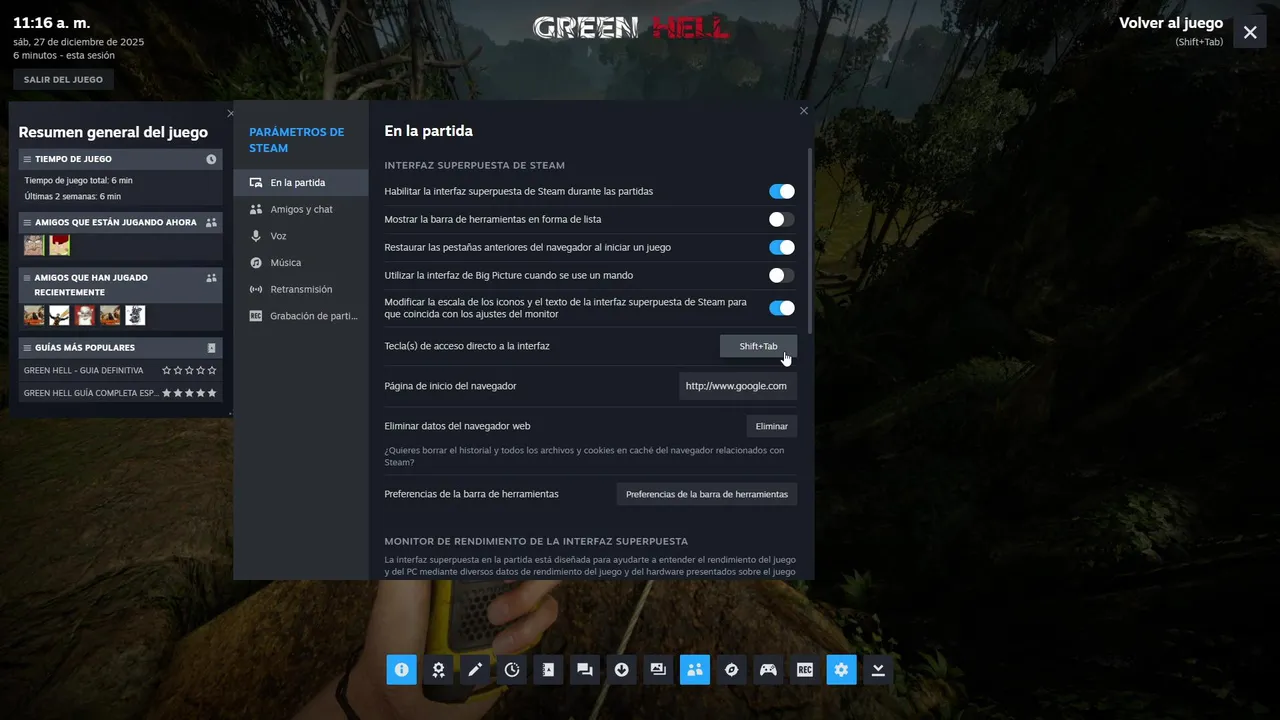Click drag handle icon of Guías más populares
Screen dimensions: 1280x720
[x=28, y=348]
